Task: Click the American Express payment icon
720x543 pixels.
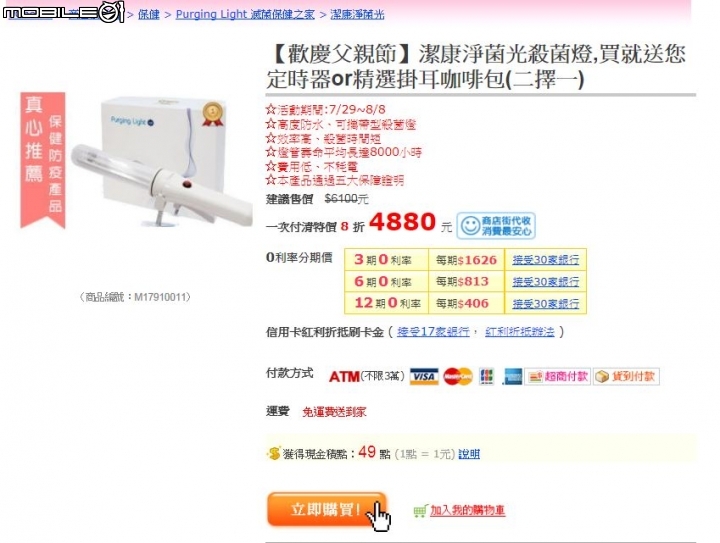Action: pyautogui.click(x=512, y=376)
